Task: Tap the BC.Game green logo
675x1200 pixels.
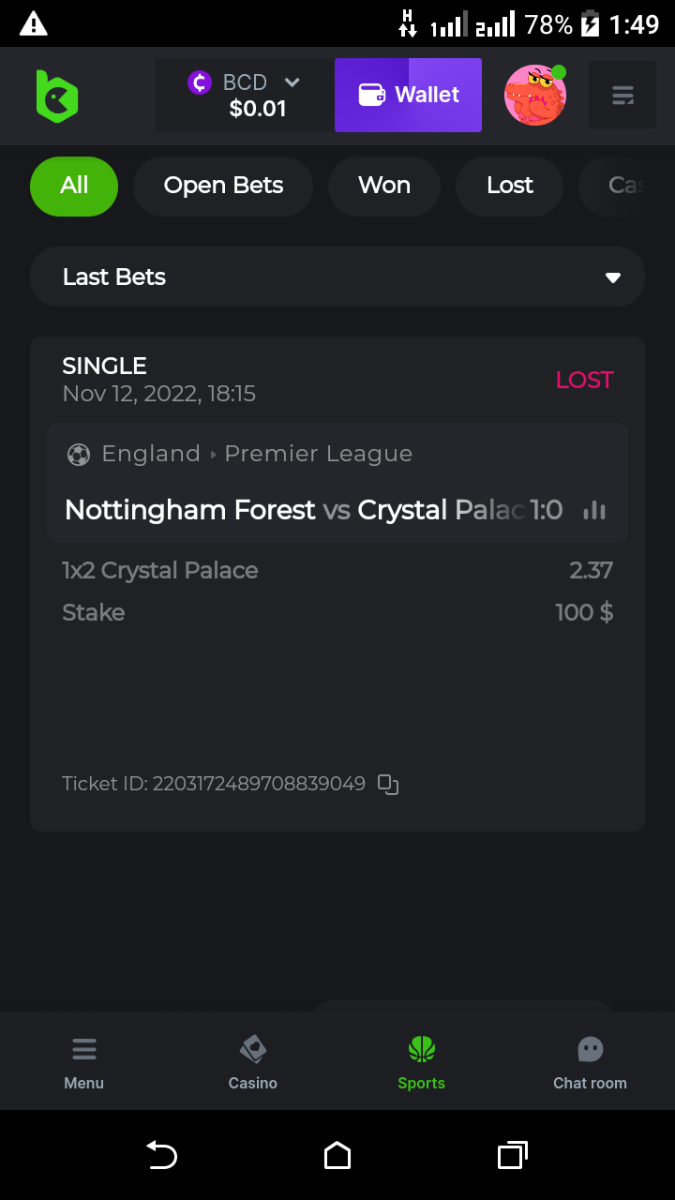Action: point(57,96)
